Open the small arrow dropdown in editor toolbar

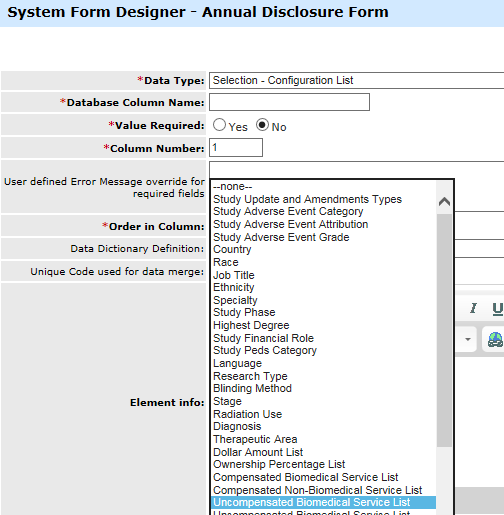(x=468, y=339)
